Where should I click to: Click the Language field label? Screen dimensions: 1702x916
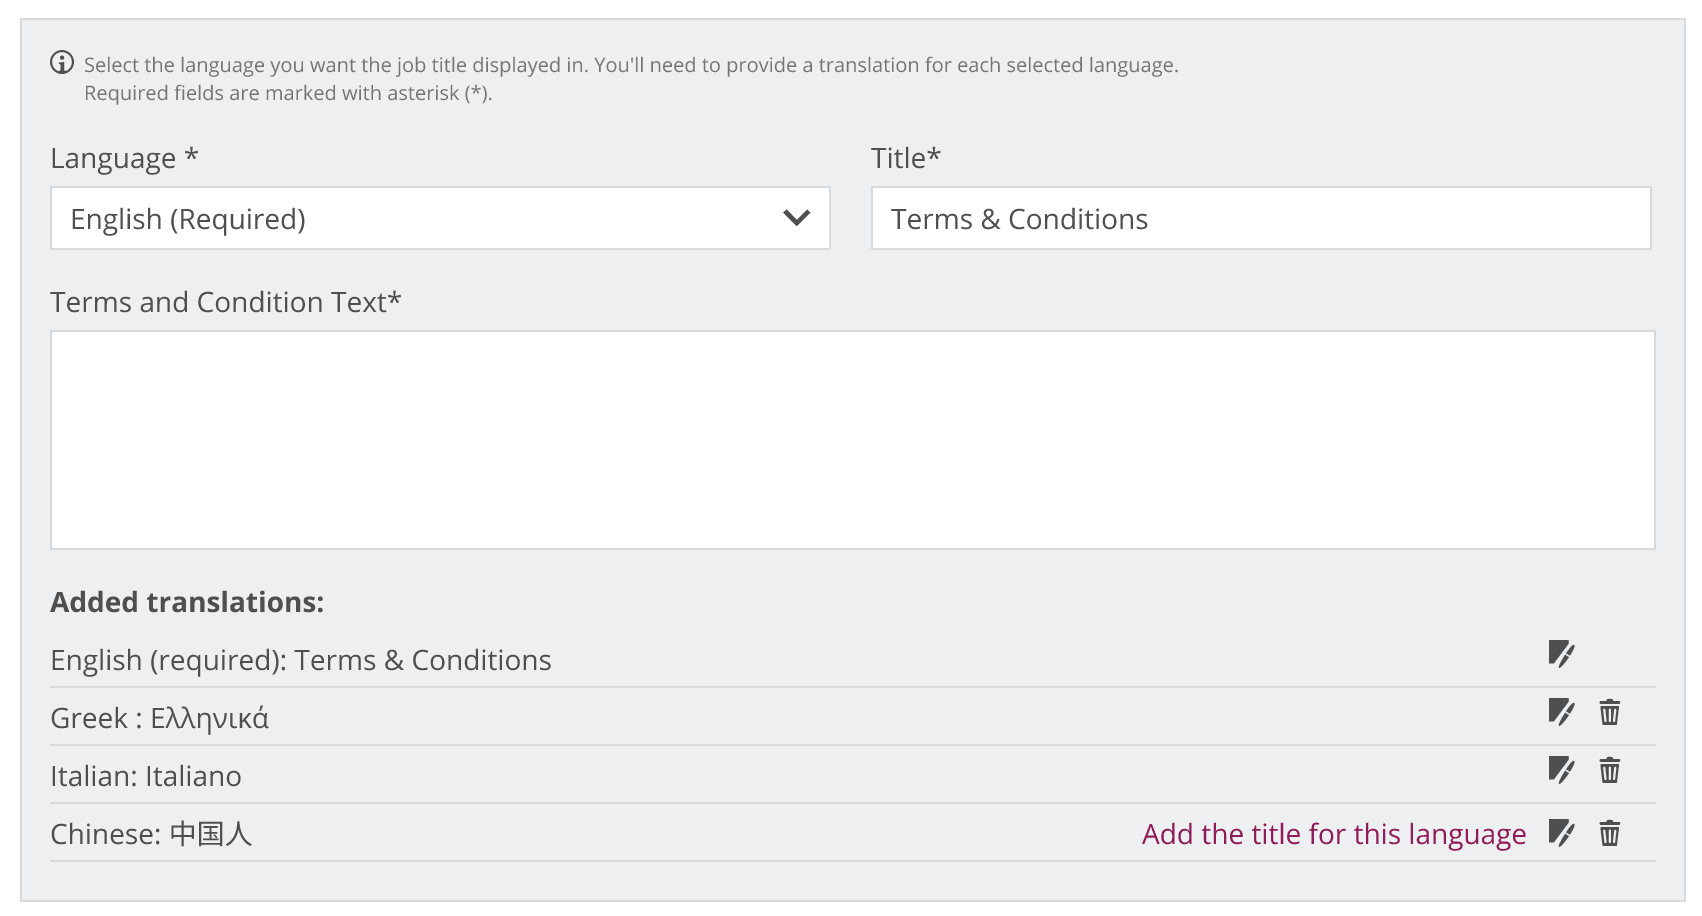(x=125, y=159)
